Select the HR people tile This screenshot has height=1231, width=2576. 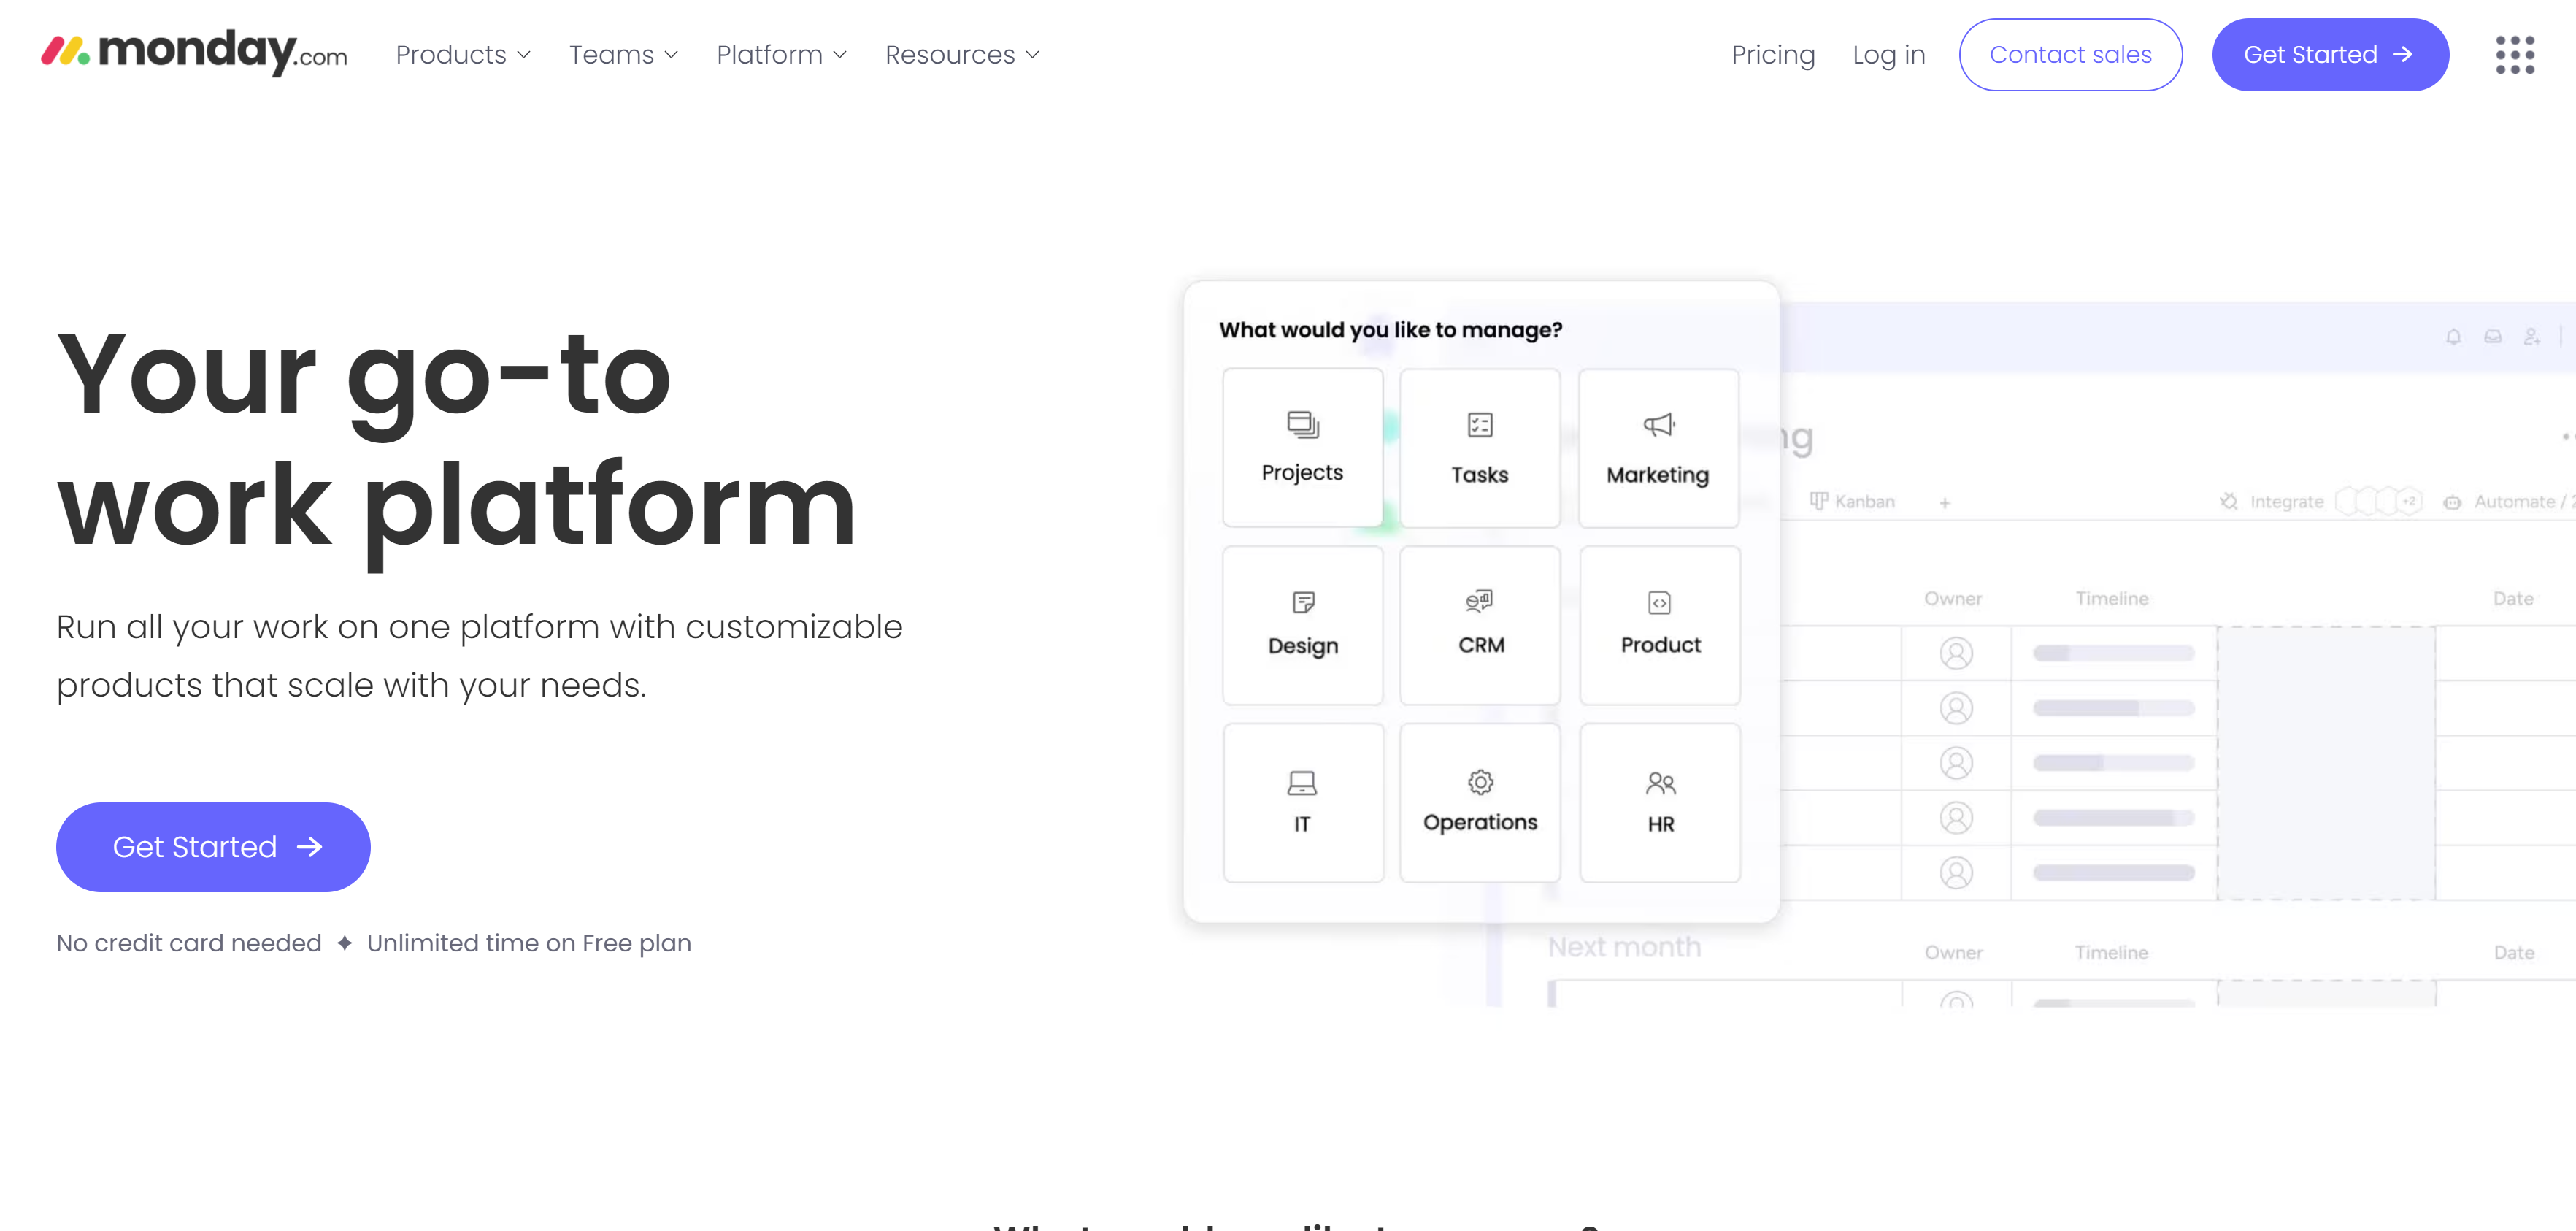(1659, 803)
